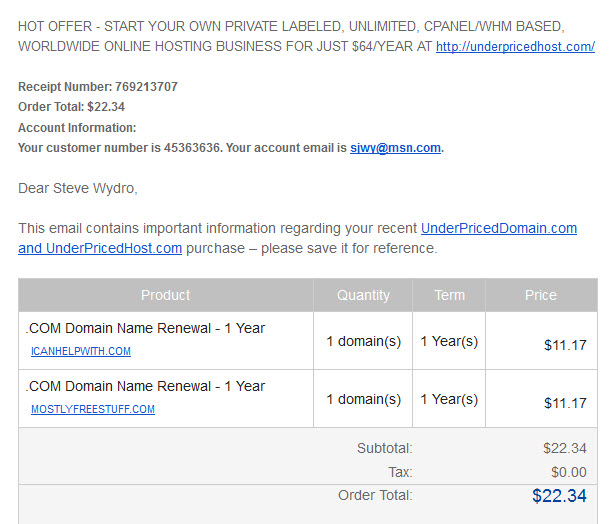
Task: Click the Subtotal $22.34 amount
Action: pyautogui.click(x=565, y=448)
